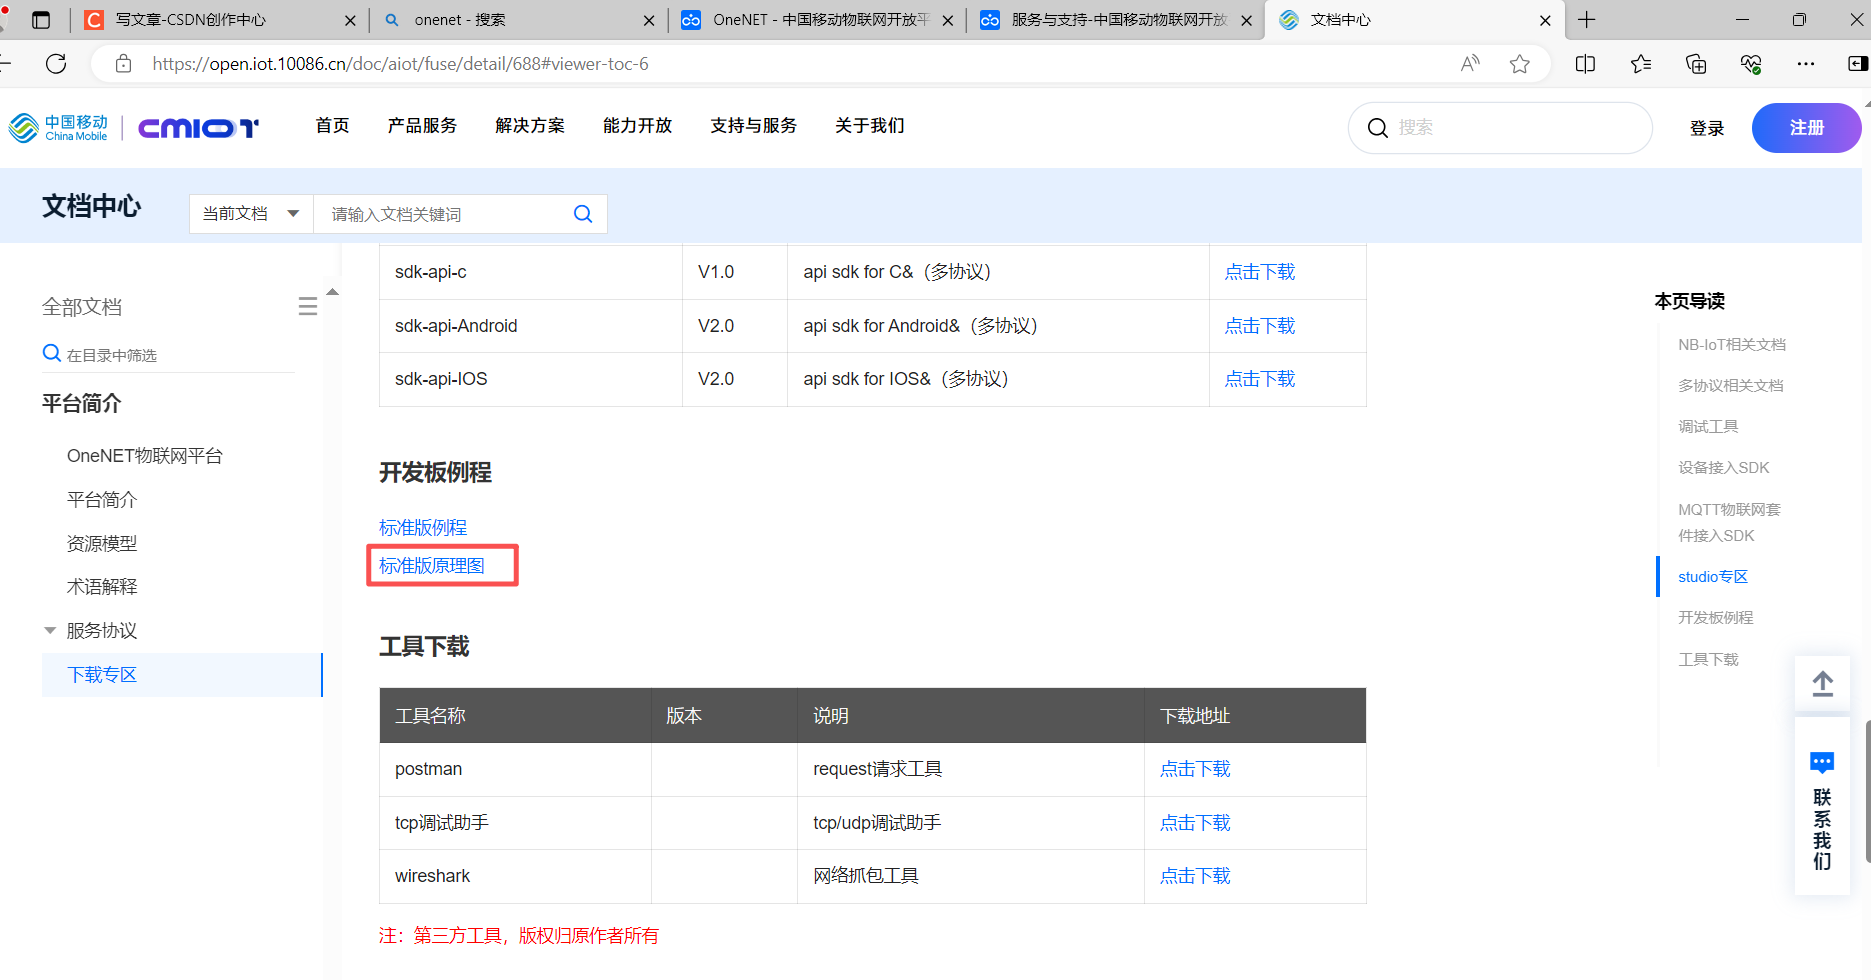
Task: Open the Collections icon
Action: (x=1696, y=64)
